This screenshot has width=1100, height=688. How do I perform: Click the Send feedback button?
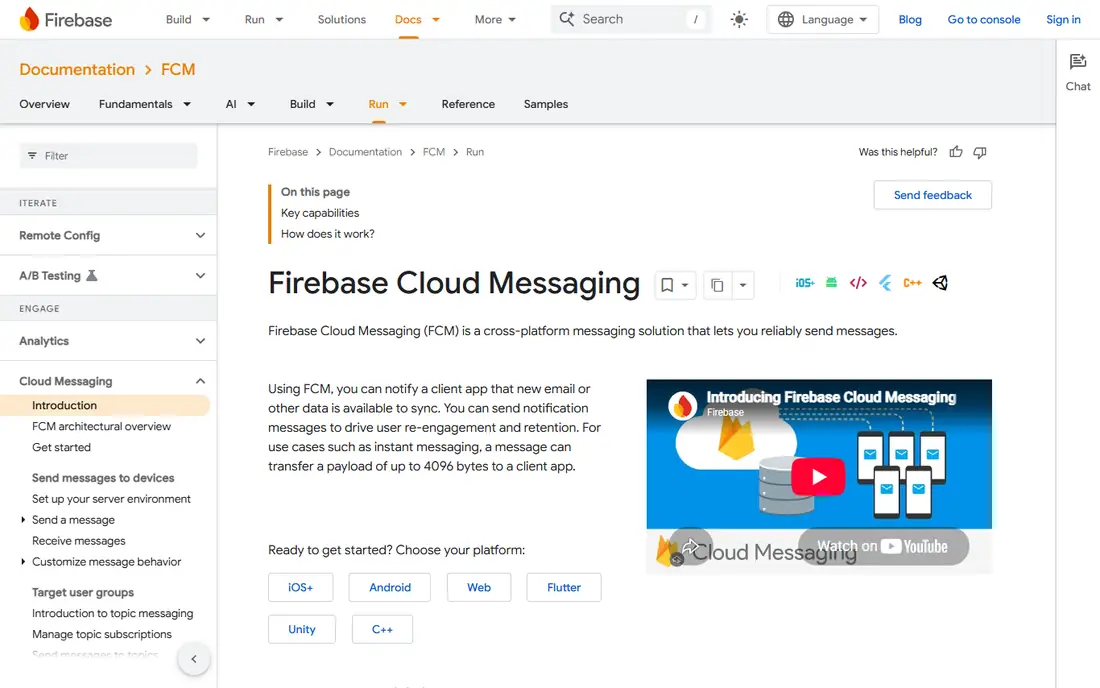(932, 195)
